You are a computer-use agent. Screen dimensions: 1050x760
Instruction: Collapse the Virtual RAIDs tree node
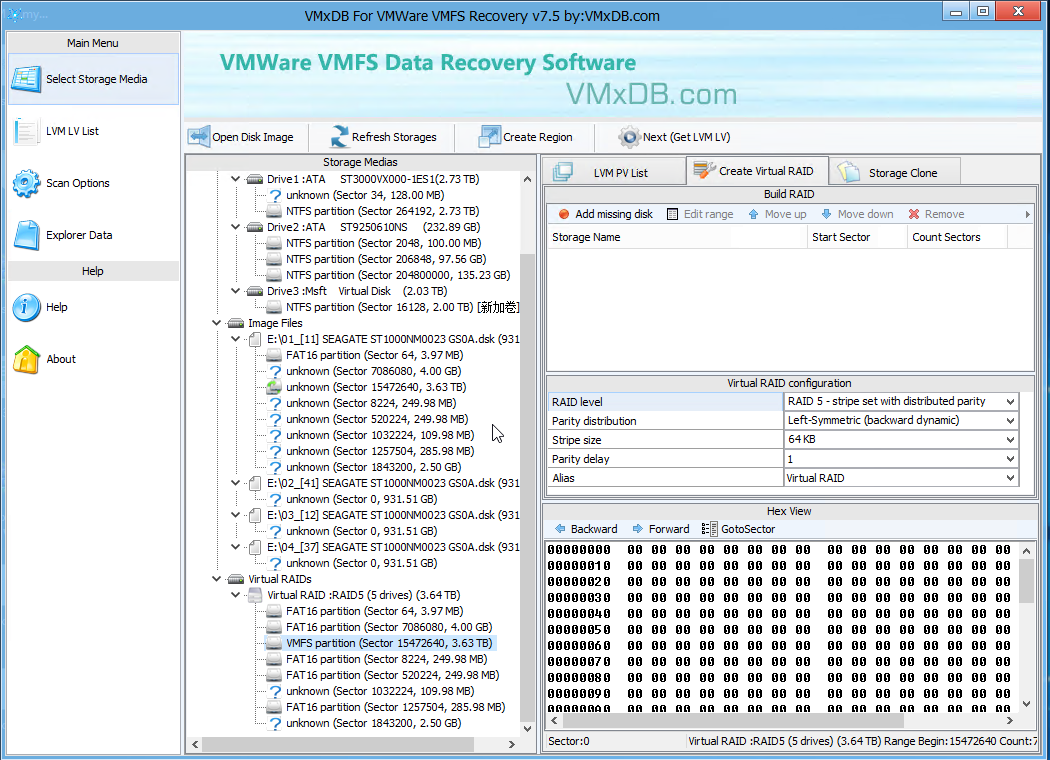216,579
